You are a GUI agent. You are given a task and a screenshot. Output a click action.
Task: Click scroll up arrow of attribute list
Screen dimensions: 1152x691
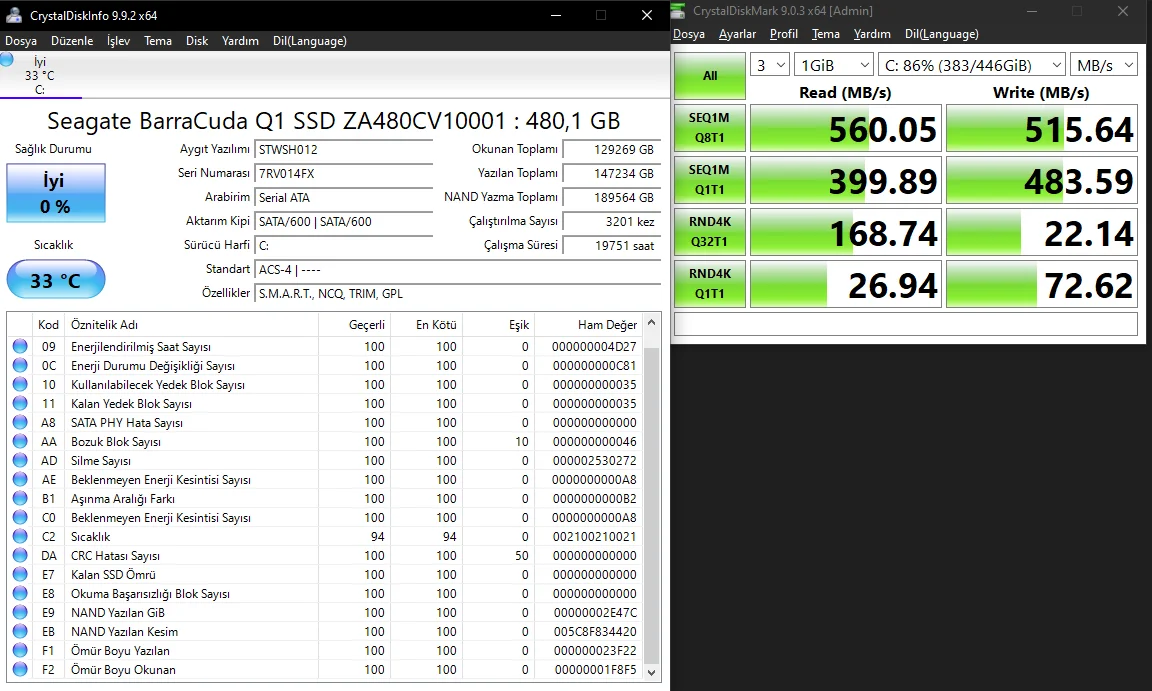click(x=652, y=323)
